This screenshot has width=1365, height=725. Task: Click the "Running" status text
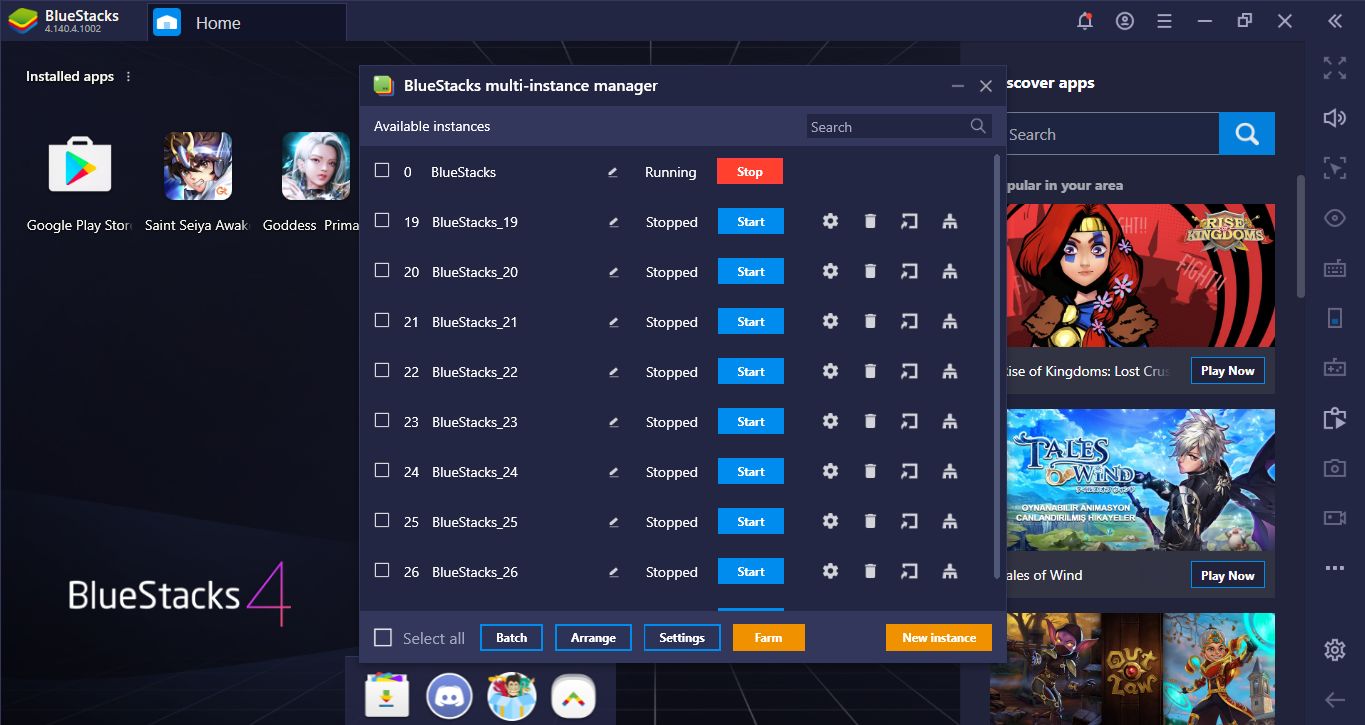point(671,172)
